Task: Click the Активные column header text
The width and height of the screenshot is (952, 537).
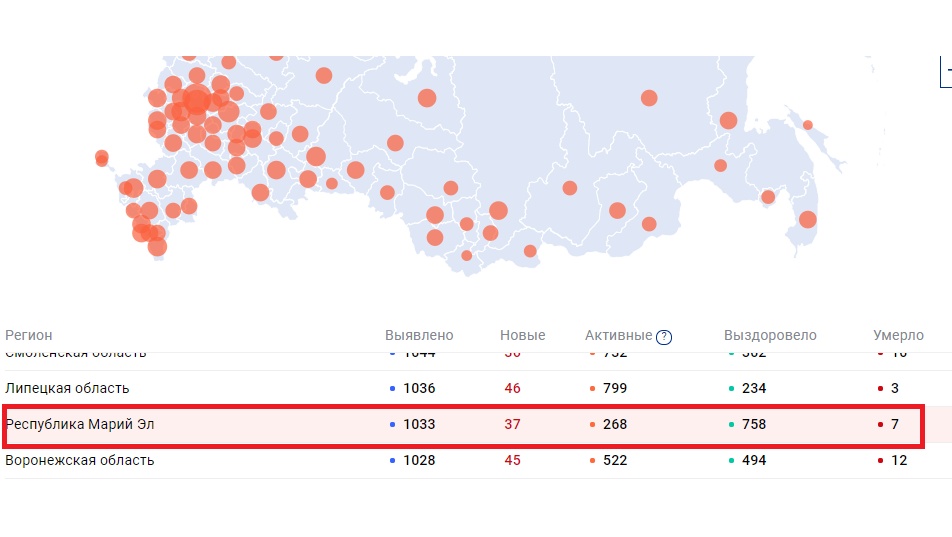Action: tap(618, 336)
